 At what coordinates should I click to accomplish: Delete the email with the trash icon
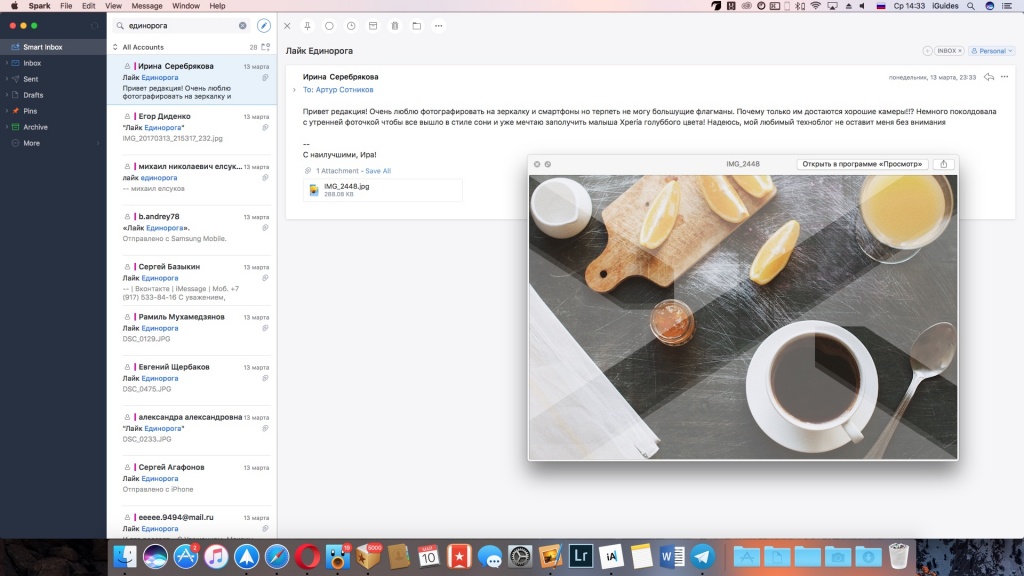click(x=395, y=25)
